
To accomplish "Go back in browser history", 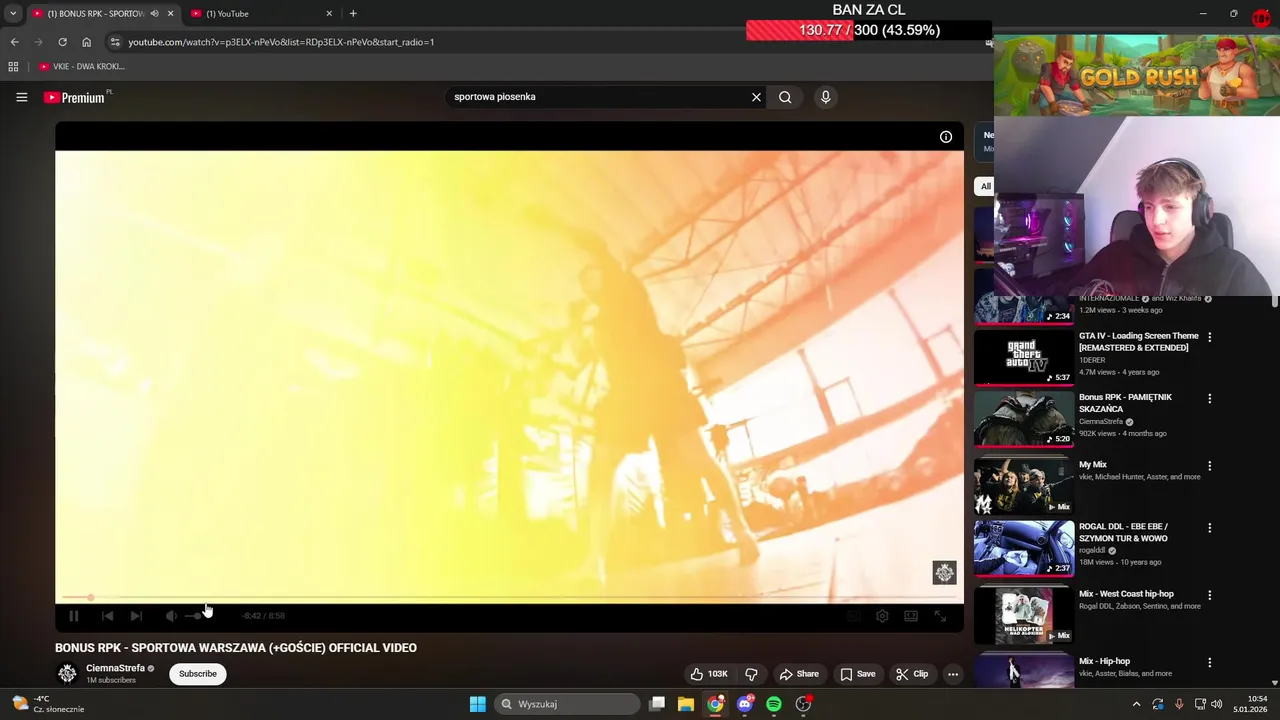I will pyautogui.click(x=14, y=42).
